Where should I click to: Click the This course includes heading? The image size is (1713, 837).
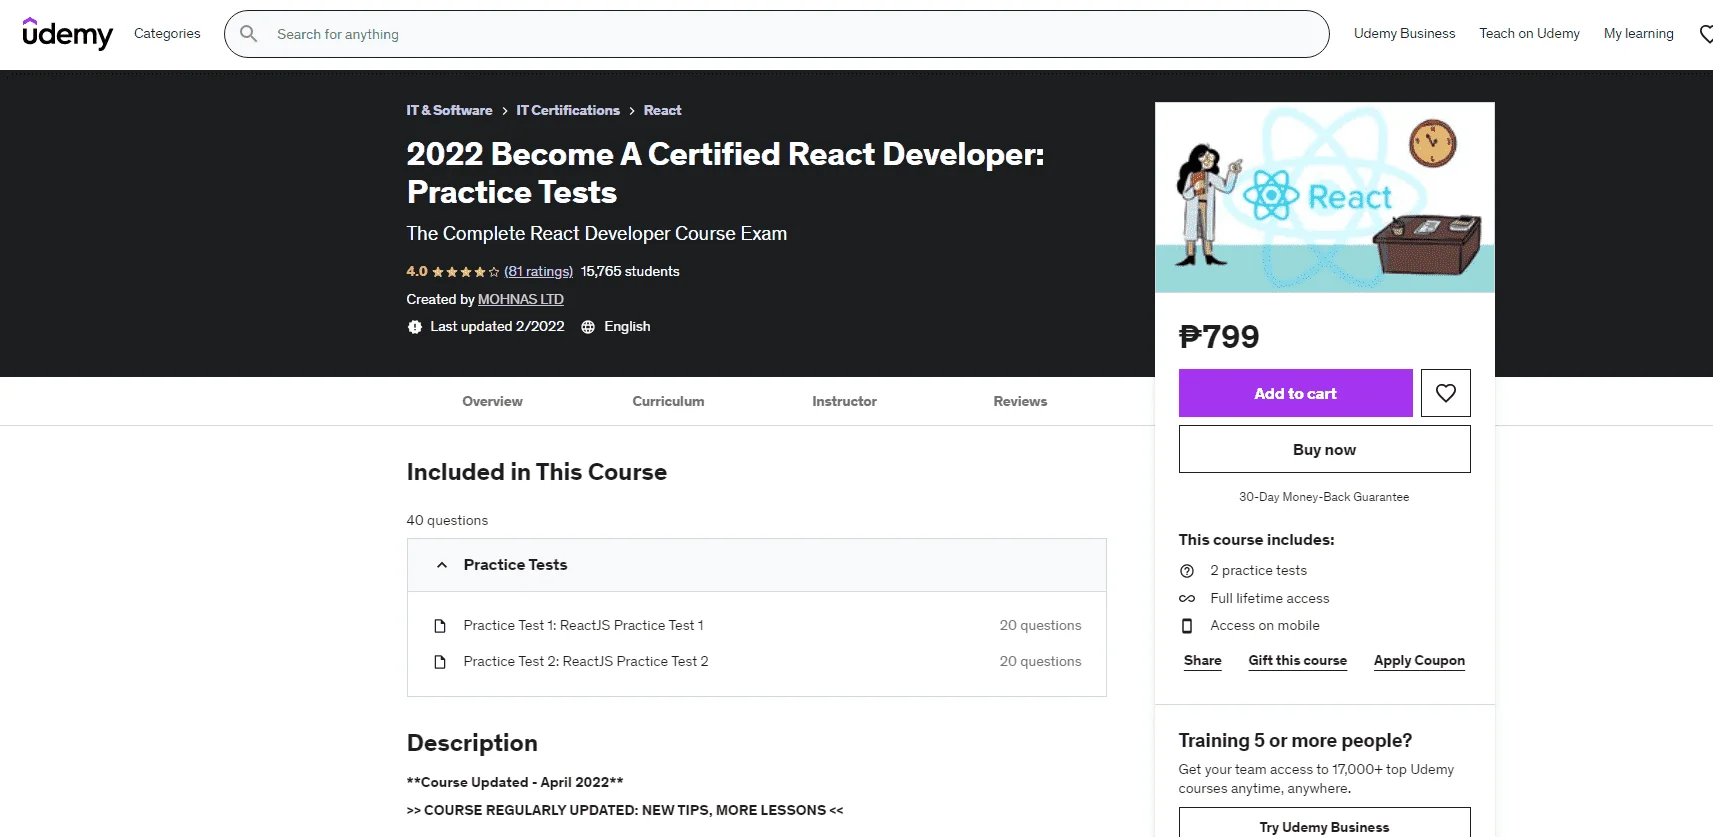1256,540
